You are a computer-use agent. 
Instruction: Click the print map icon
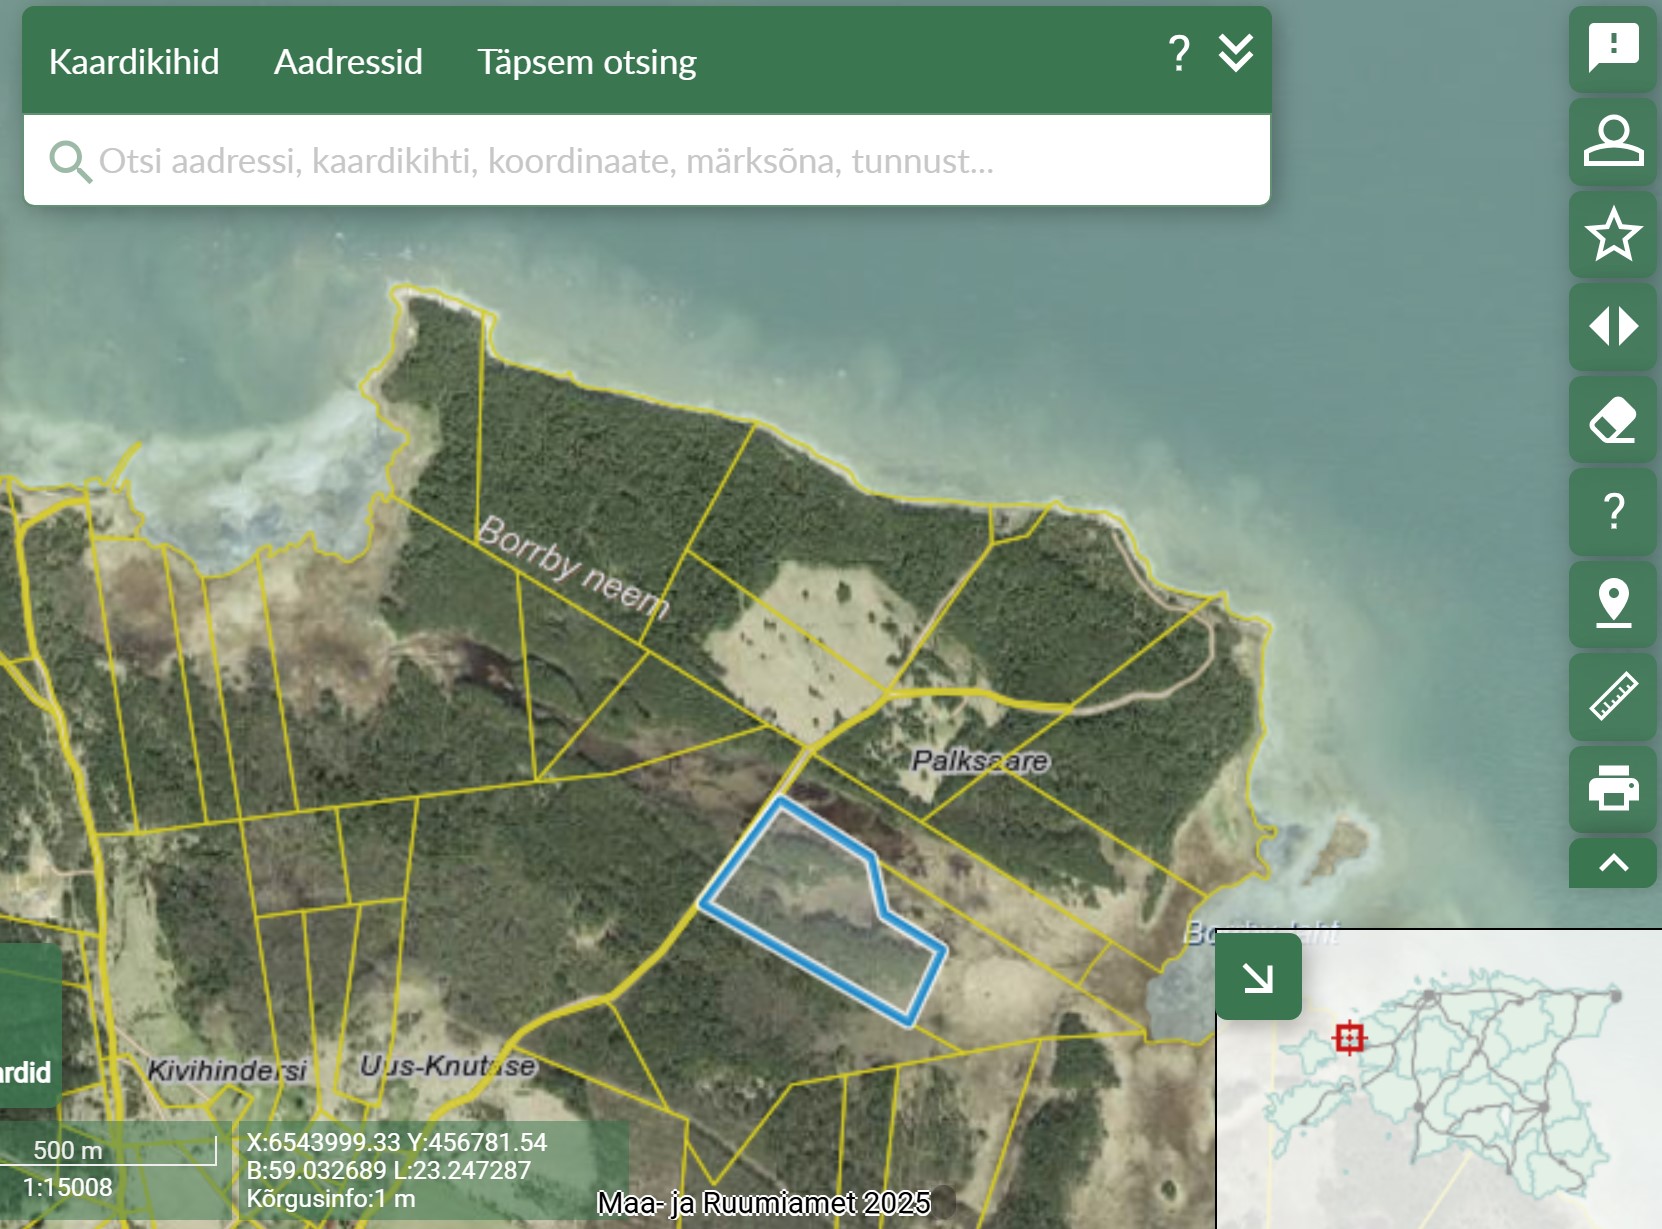click(x=1612, y=788)
